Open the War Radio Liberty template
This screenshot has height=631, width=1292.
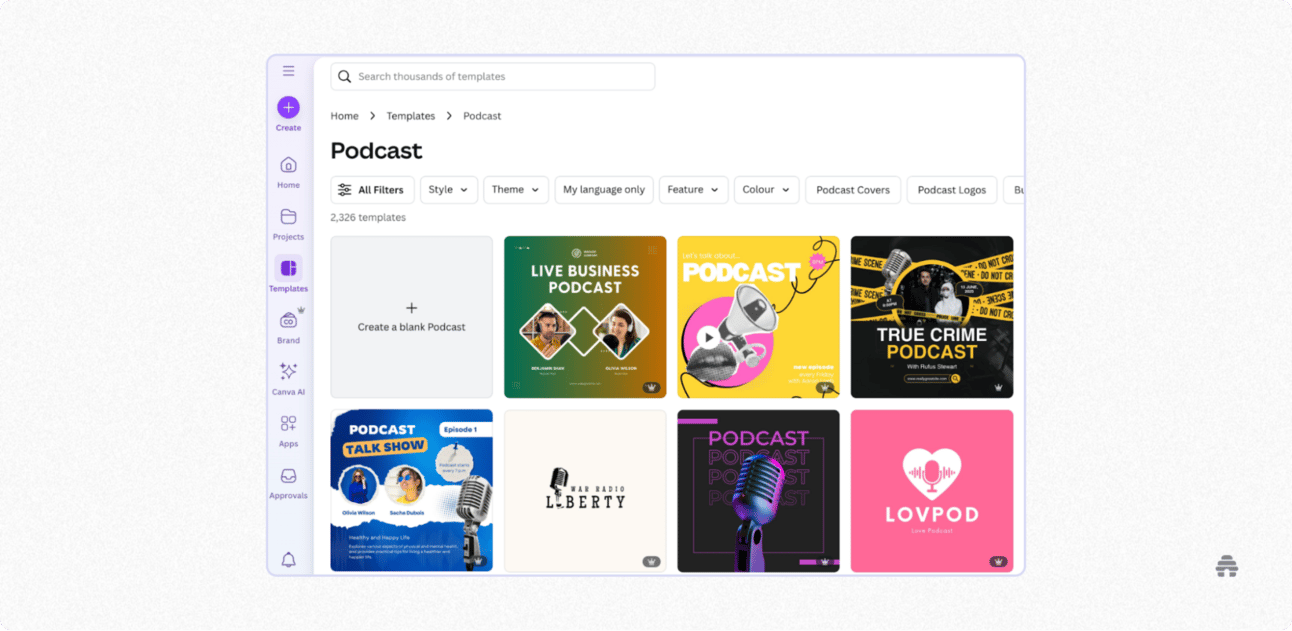click(x=585, y=491)
